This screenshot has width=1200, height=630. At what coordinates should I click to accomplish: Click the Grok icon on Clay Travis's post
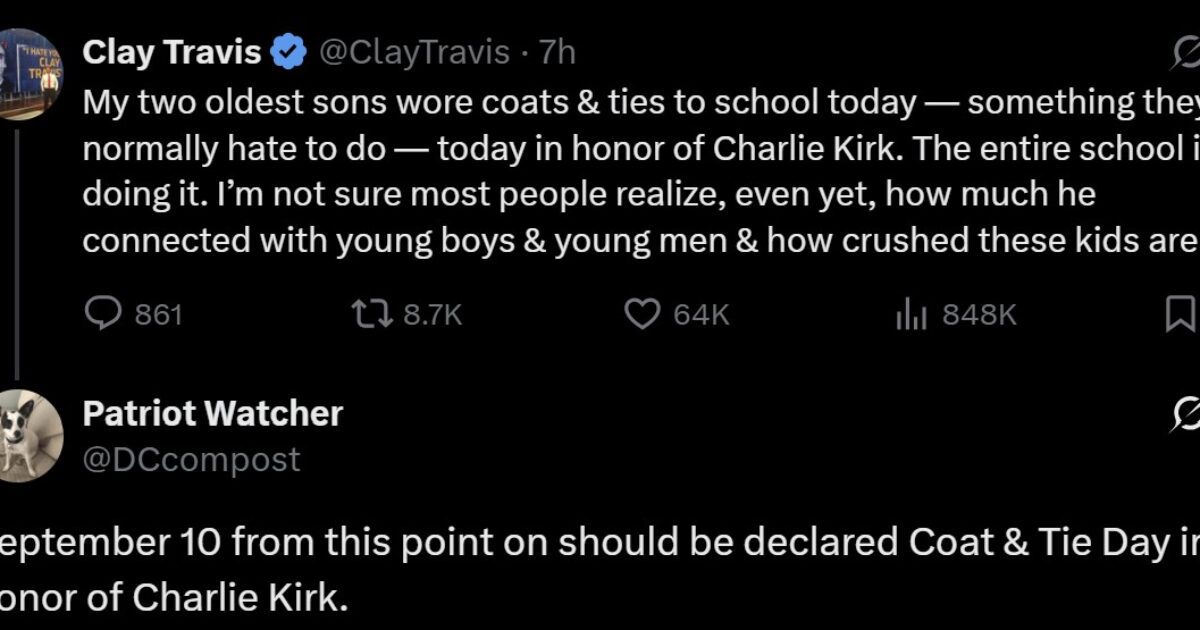(x=1186, y=53)
